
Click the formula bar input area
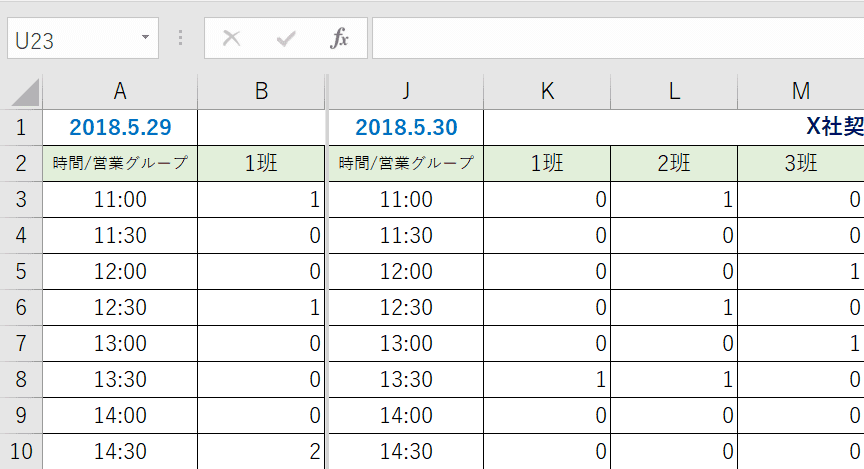coord(618,38)
